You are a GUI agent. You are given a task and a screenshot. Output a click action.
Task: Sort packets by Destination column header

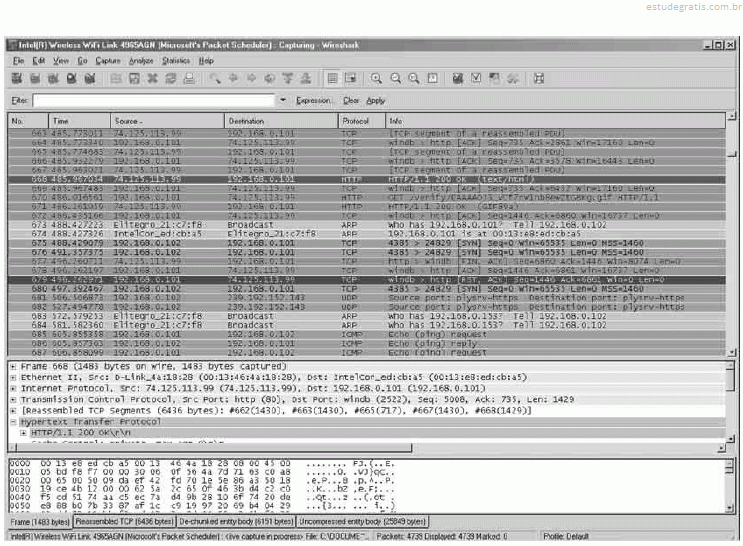pyautogui.click(x=281, y=121)
